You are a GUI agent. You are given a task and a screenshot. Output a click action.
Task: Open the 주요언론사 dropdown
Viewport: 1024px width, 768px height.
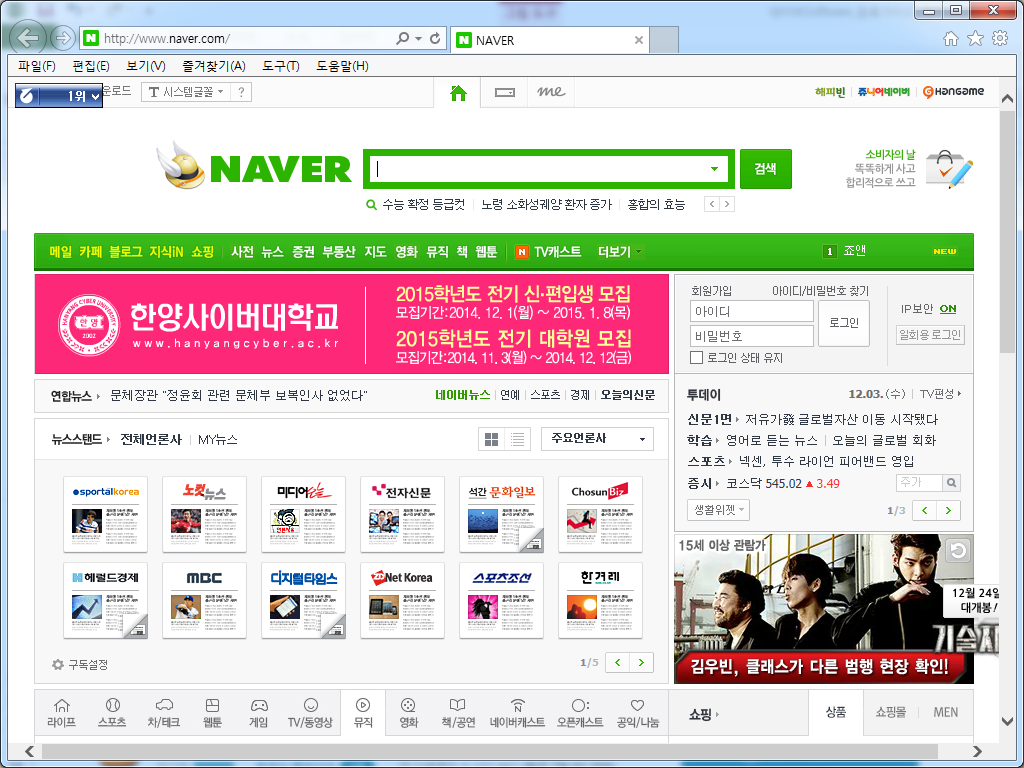[x=598, y=439]
